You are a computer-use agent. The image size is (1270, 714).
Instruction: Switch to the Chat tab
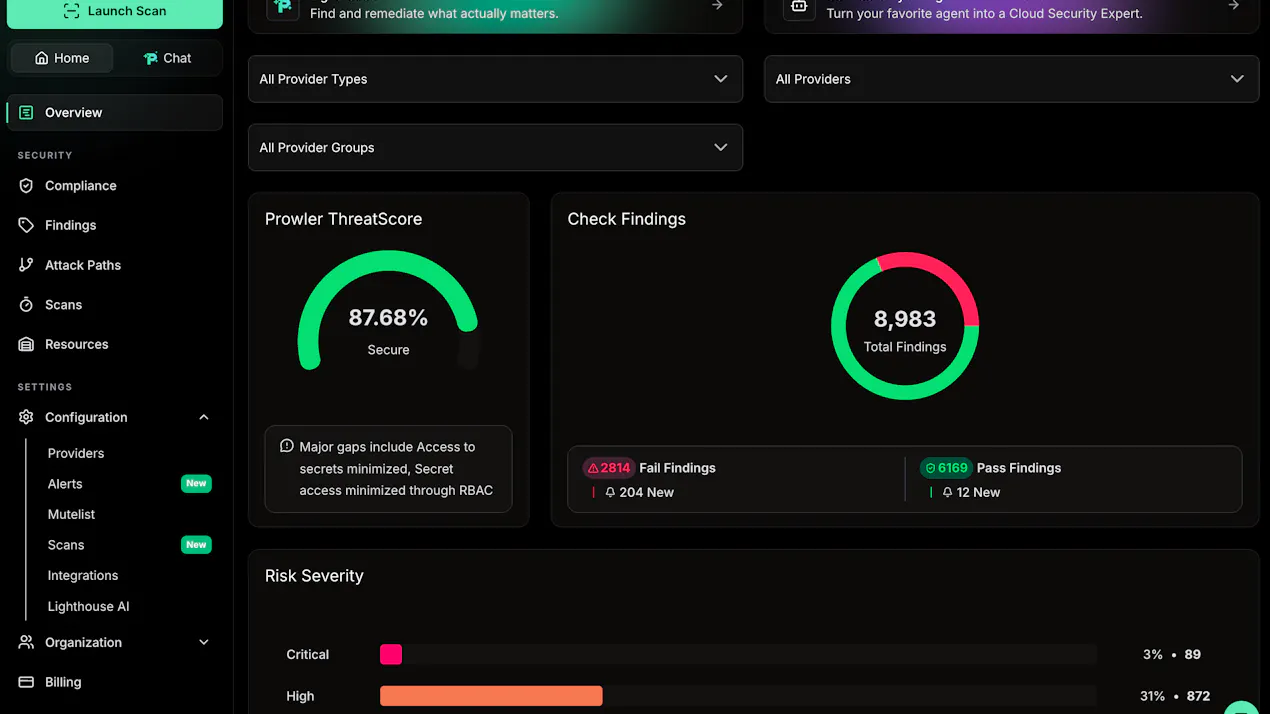point(167,58)
